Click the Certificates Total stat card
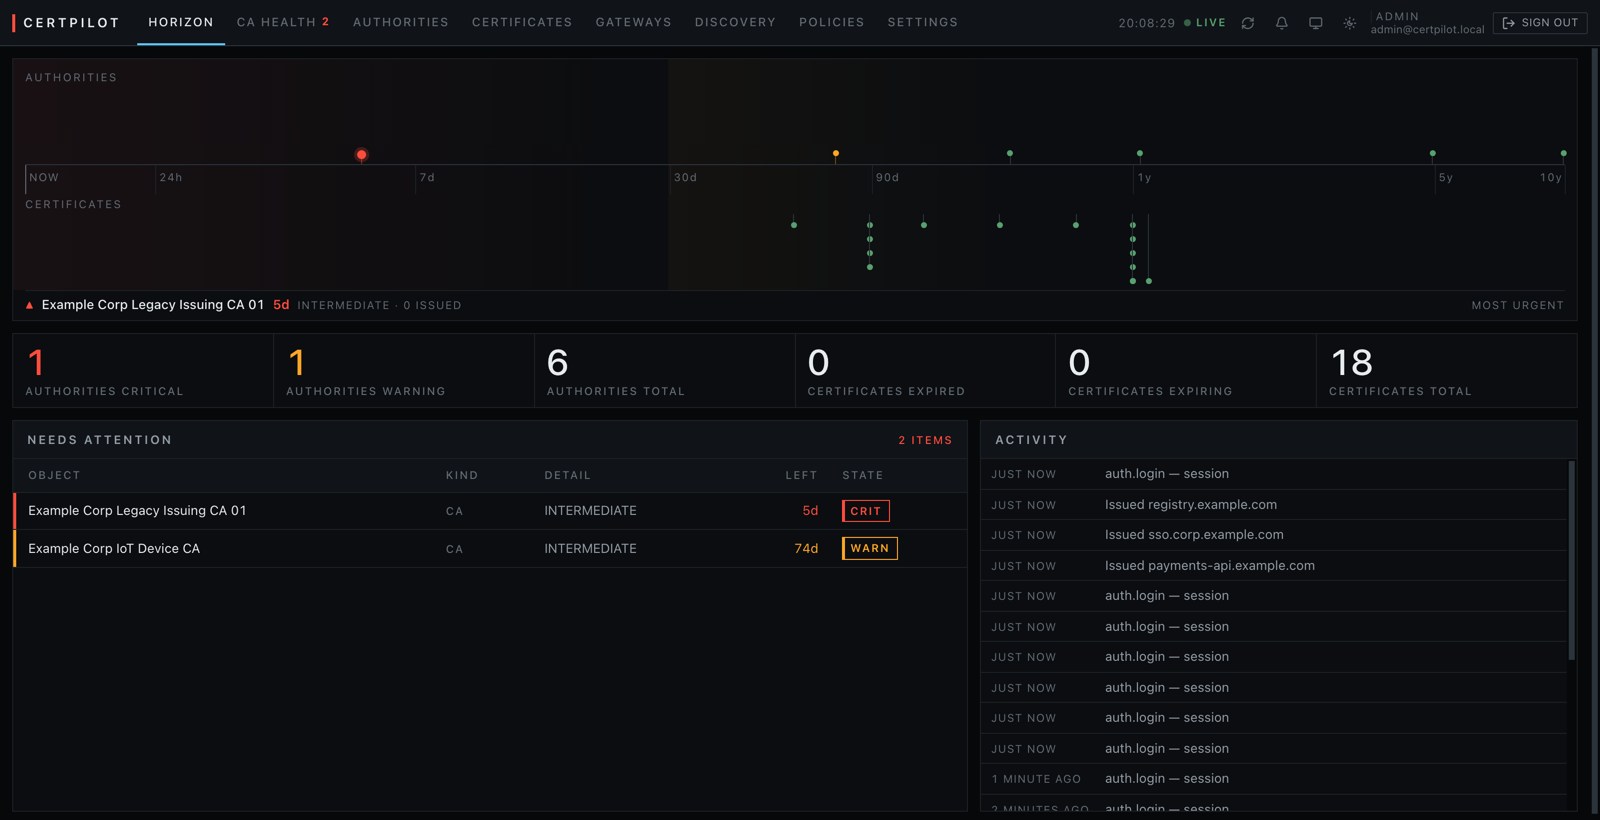Viewport: 1600px width, 820px height. [x=1447, y=371]
